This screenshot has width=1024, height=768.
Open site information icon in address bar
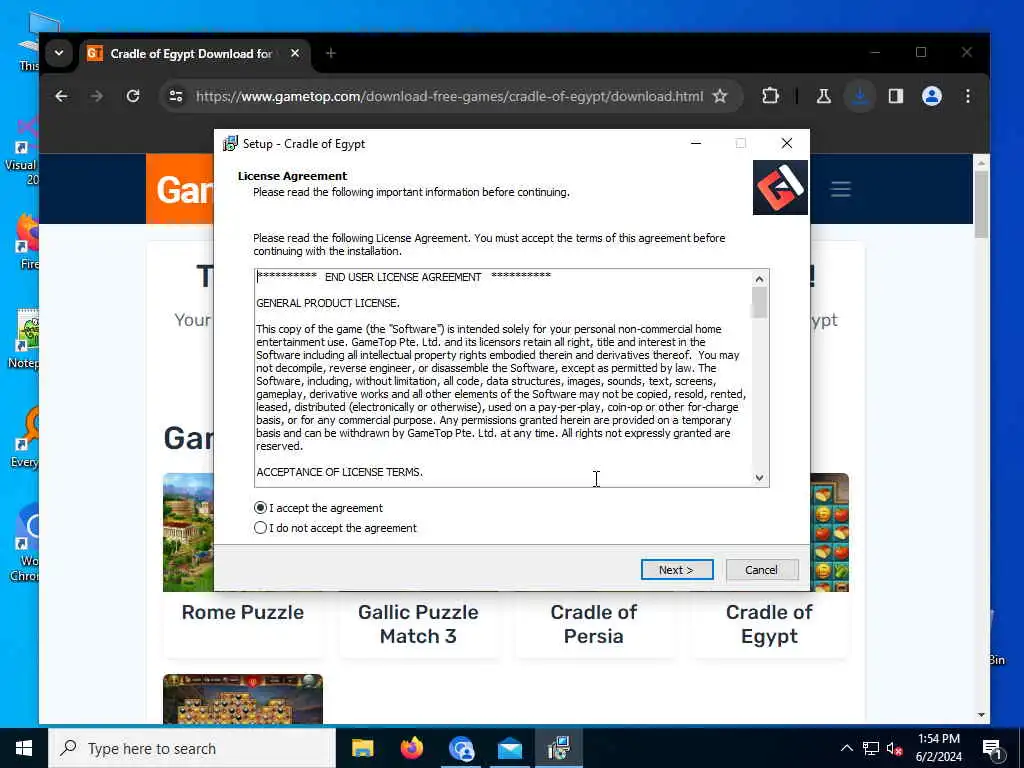pyautogui.click(x=176, y=97)
